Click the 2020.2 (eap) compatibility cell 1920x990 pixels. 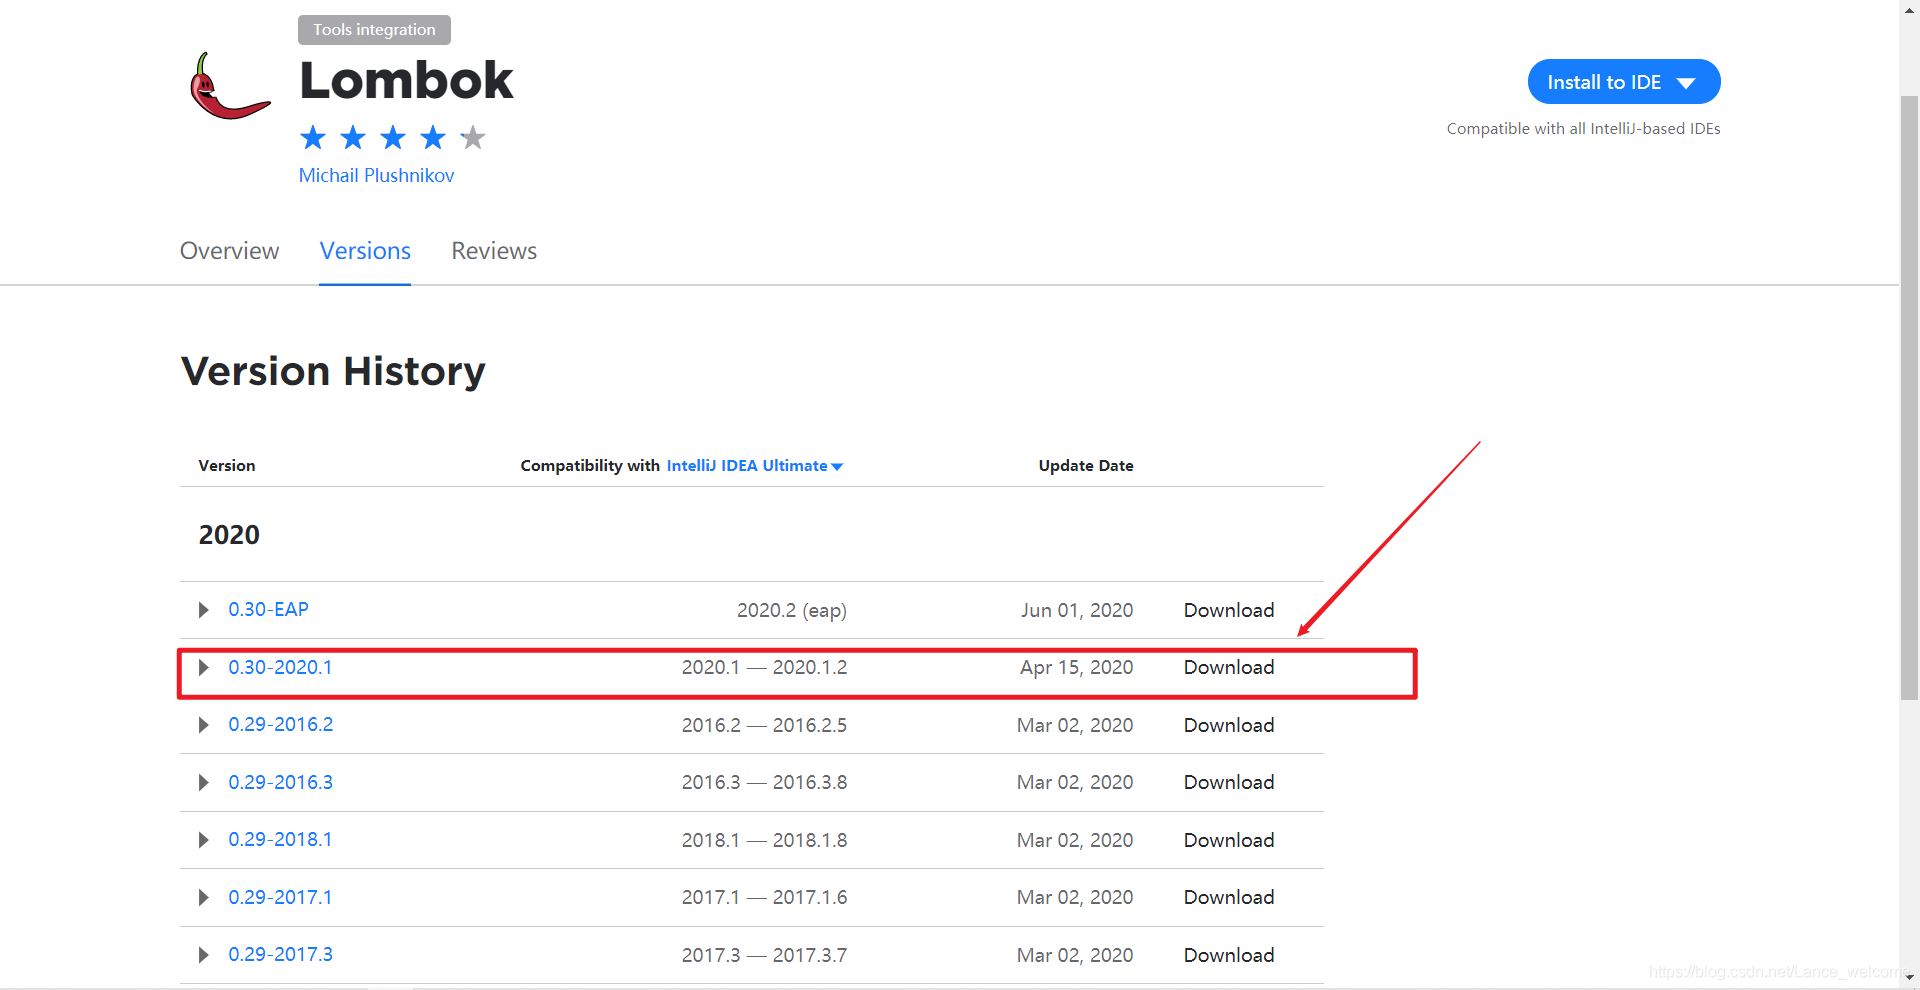coord(792,610)
